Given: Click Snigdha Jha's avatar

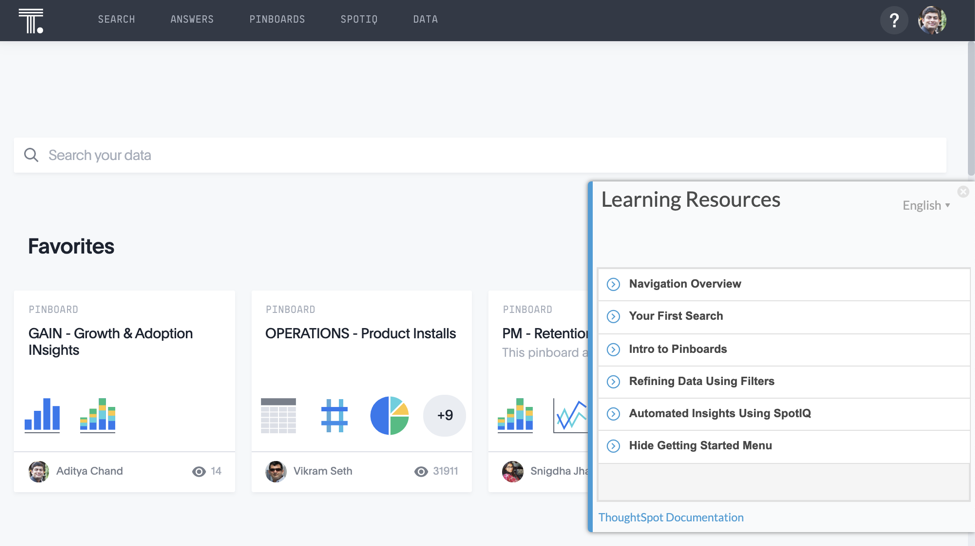Looking at the screenshot, I should click(512, 471).
